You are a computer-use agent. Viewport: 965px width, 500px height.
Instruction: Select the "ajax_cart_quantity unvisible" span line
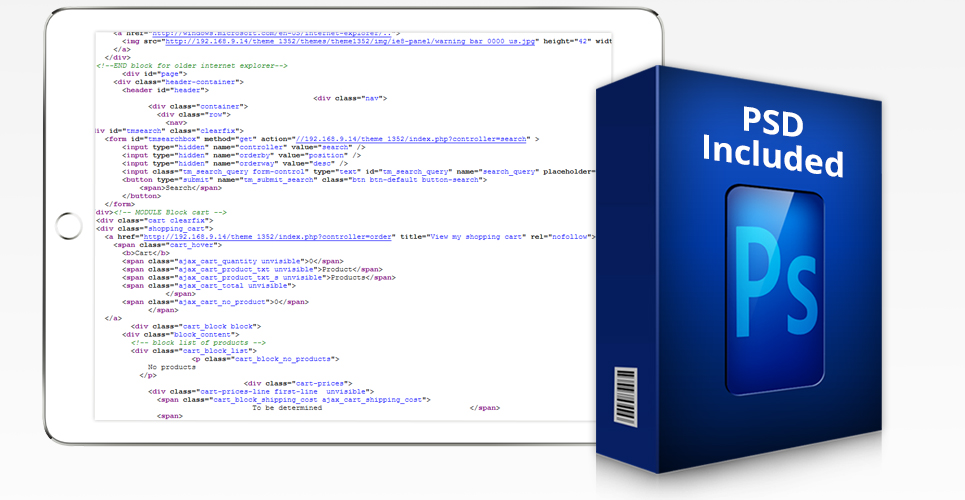click(x=233, y=261)
